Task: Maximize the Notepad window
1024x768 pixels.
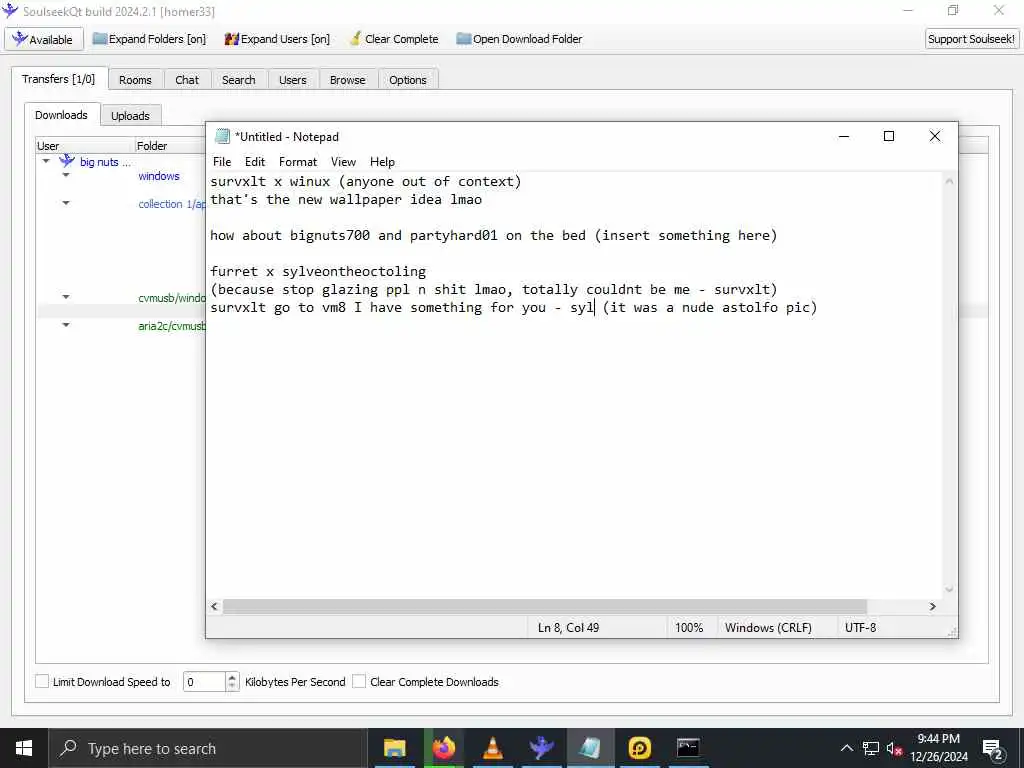Action: [x=889, y=136]
